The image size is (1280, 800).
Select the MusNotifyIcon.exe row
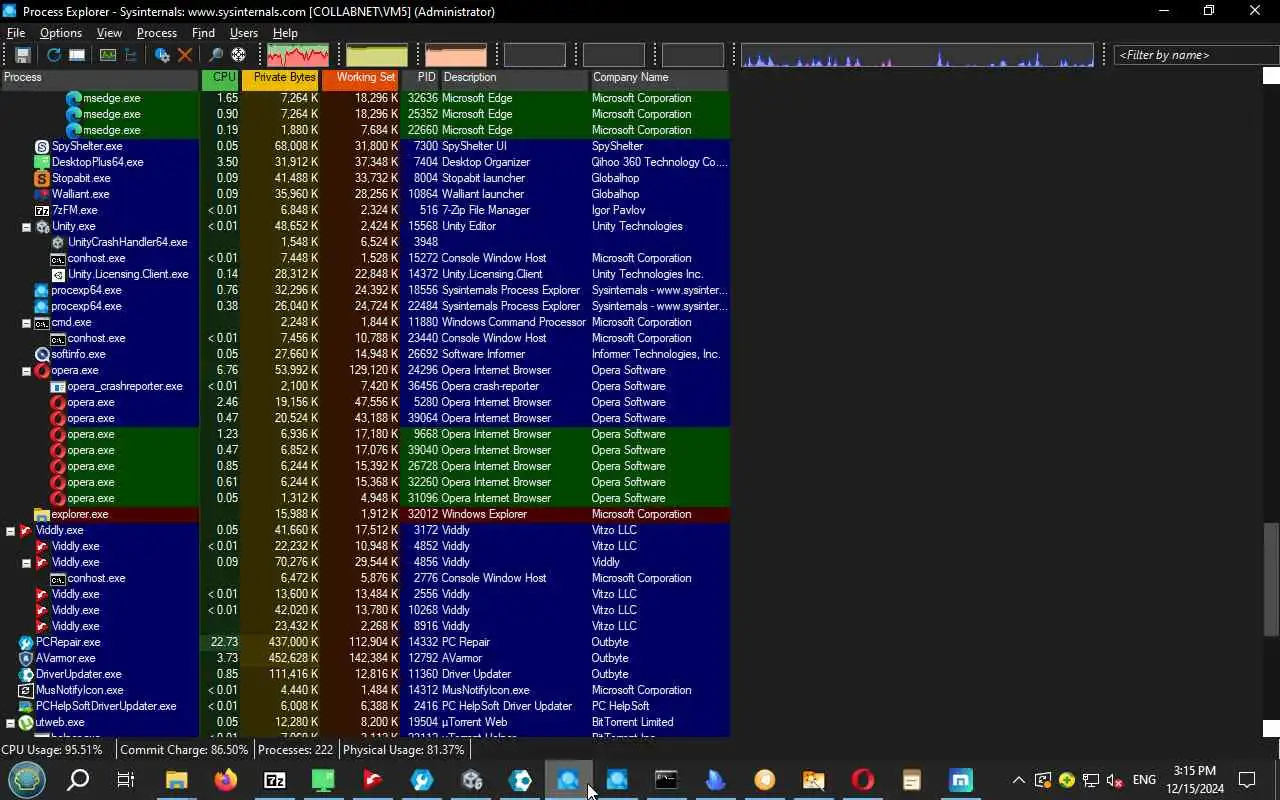(x=365, y=690)
